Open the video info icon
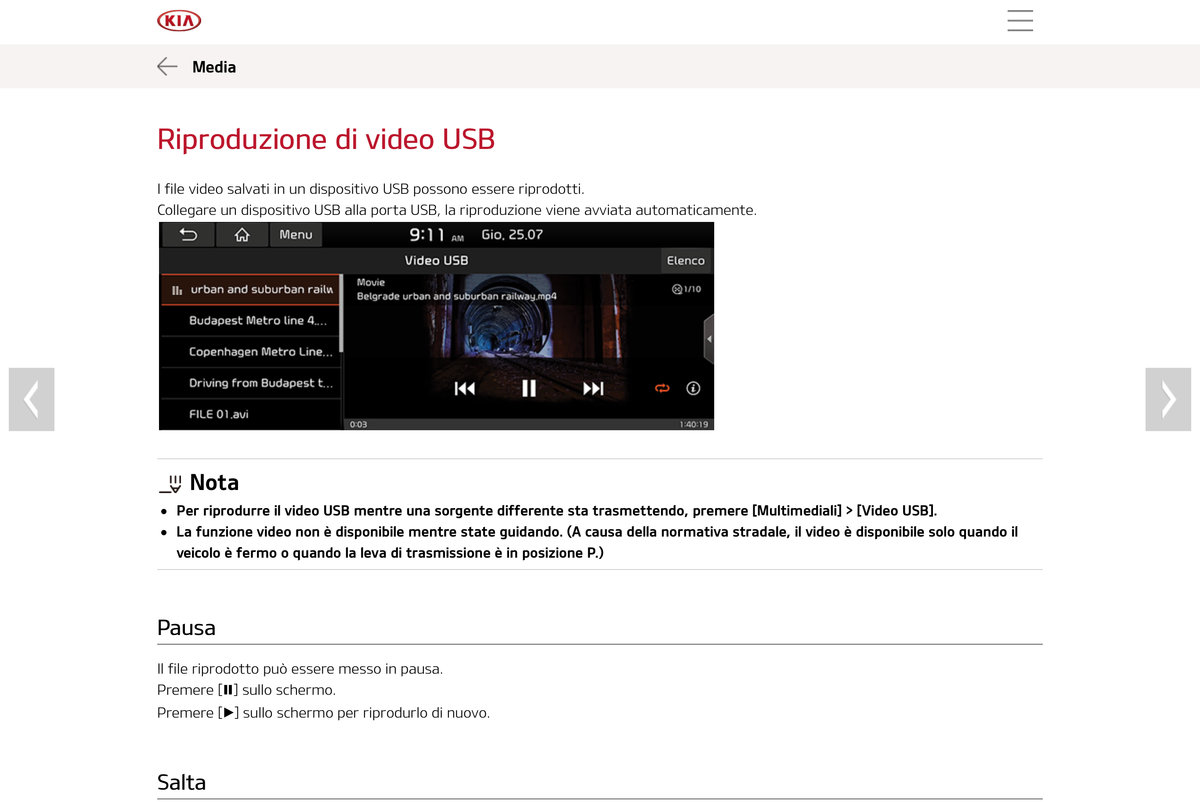The height and width of the screenshot is (802, 1200). point(693,389)
